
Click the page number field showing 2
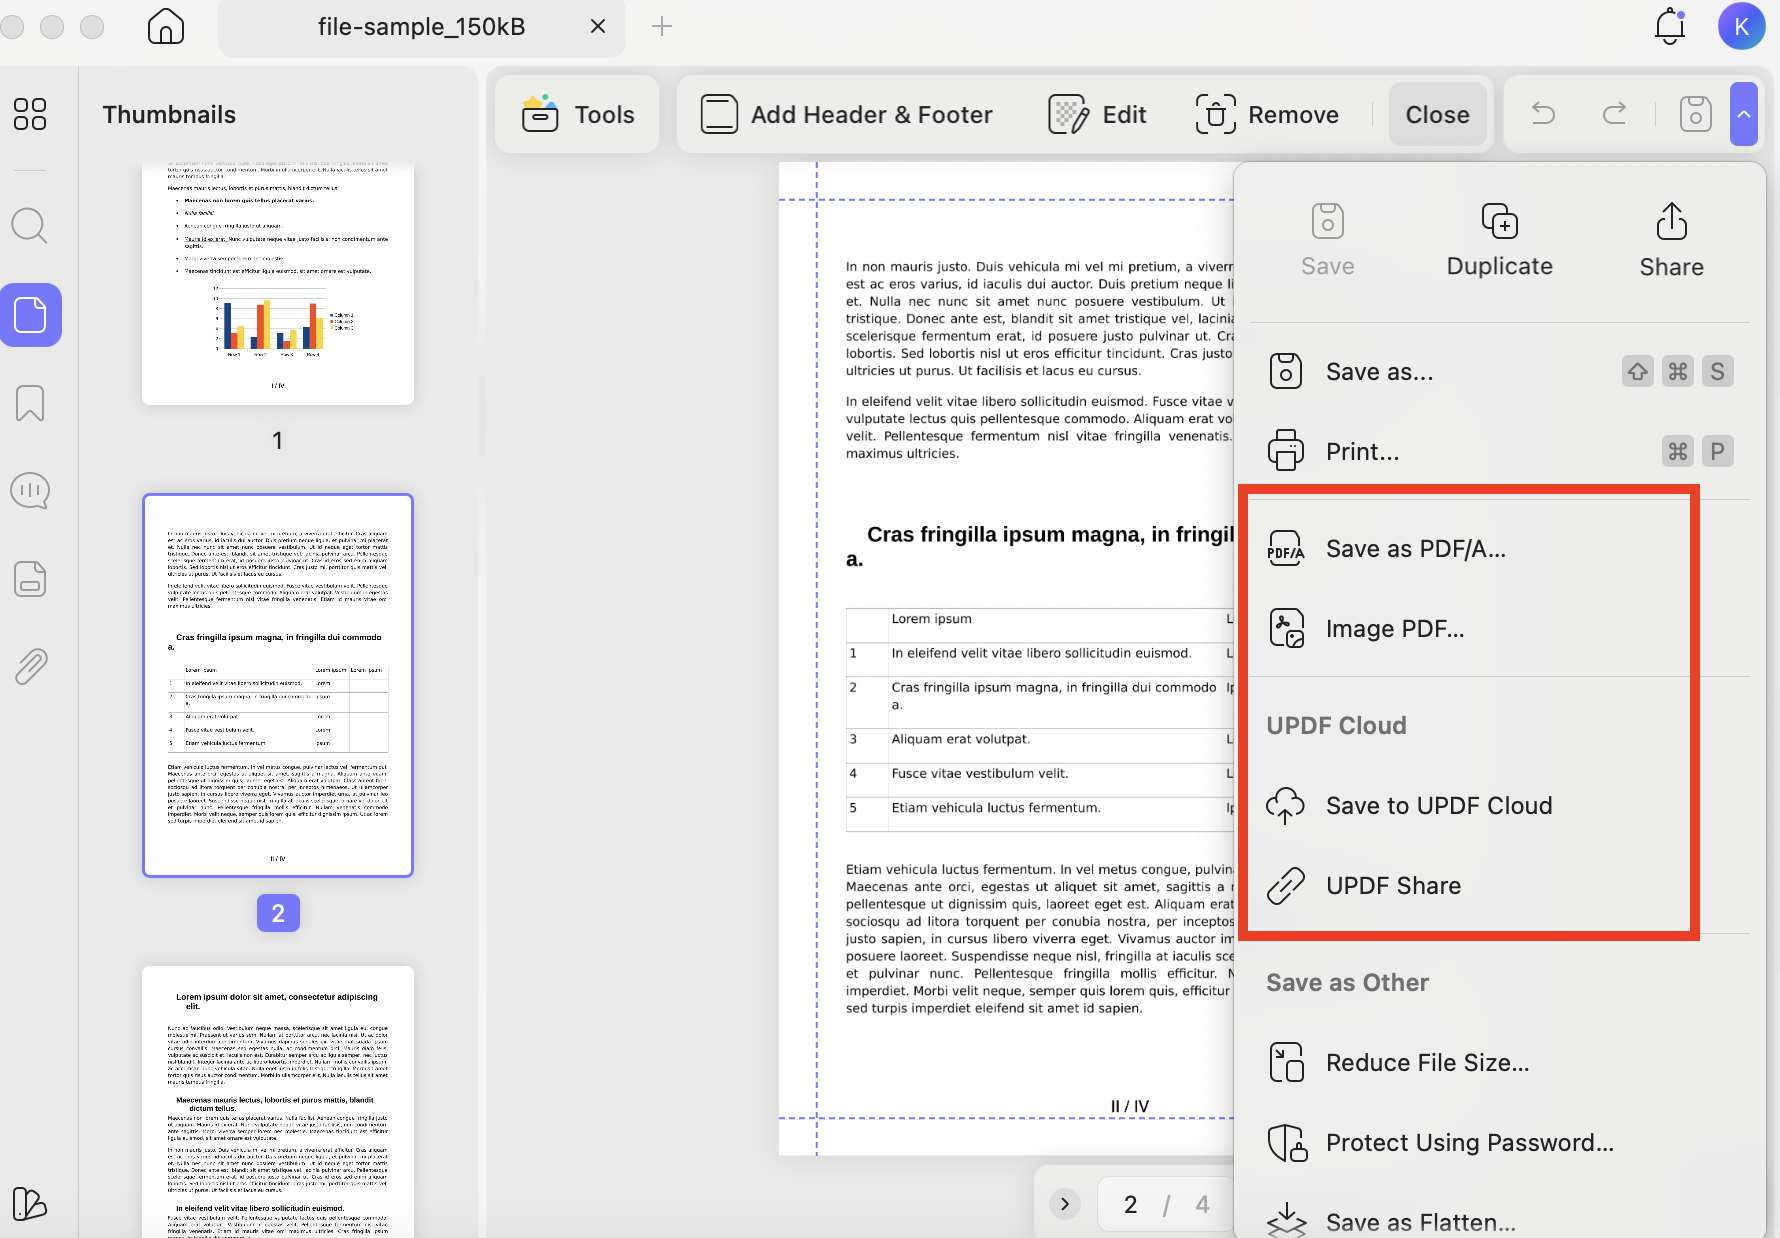click(1130, 1204)
